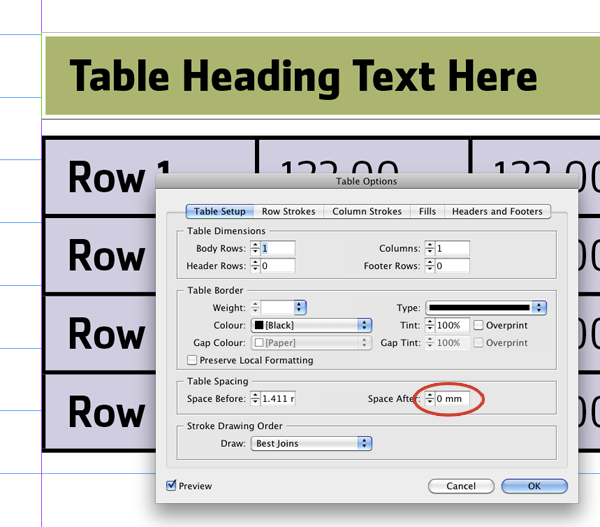Open the Gap Colour [Paper] dropdown
The height and width of the screenshot is (527, 600).
311,343
